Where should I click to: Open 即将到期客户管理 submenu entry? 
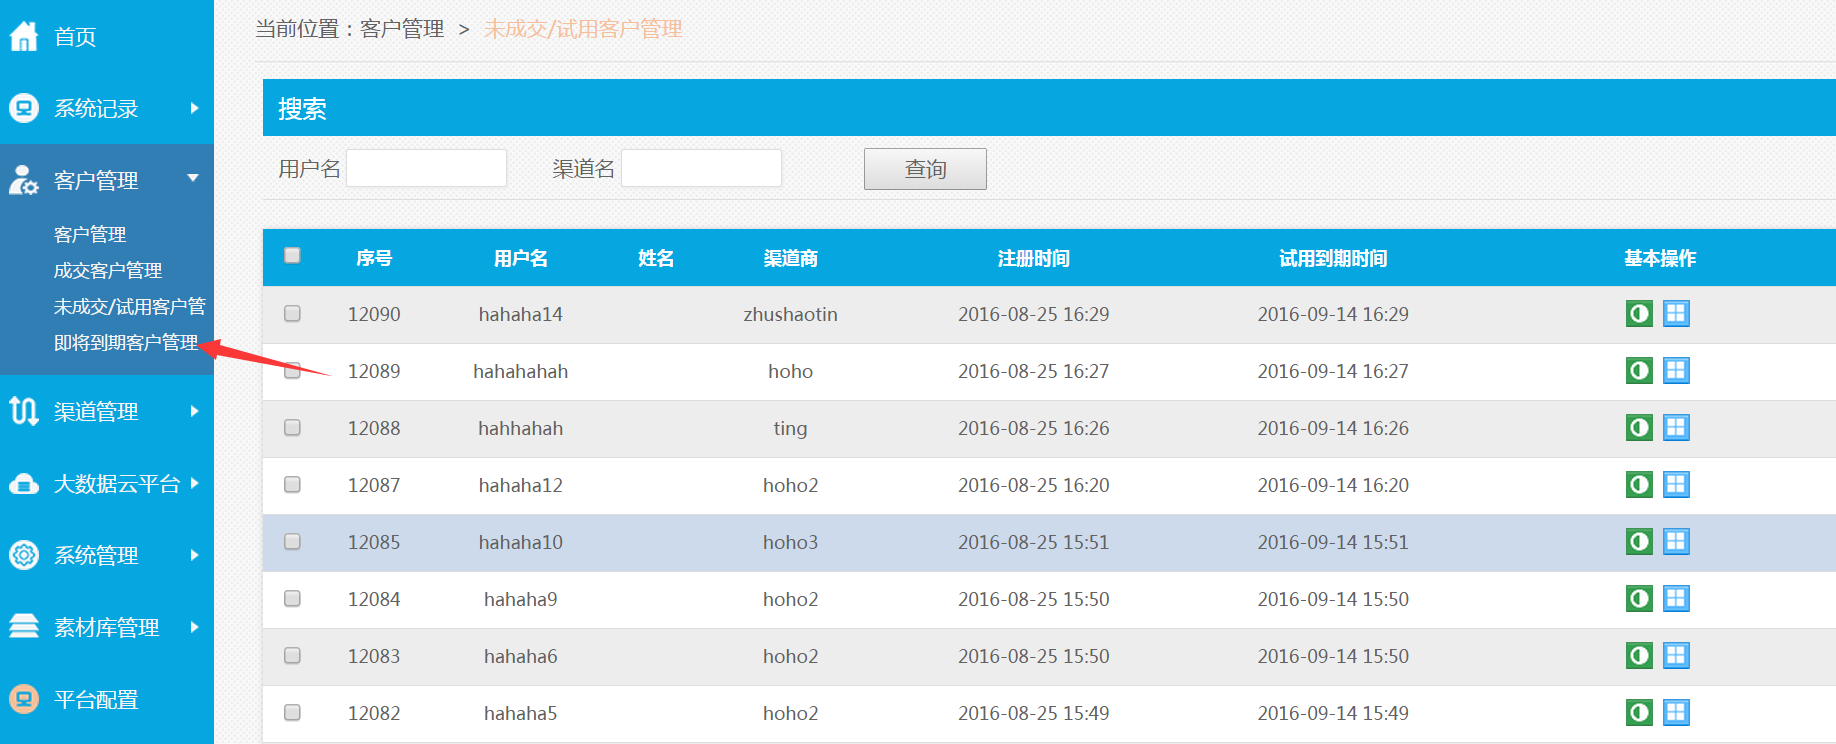click(126, 342)
